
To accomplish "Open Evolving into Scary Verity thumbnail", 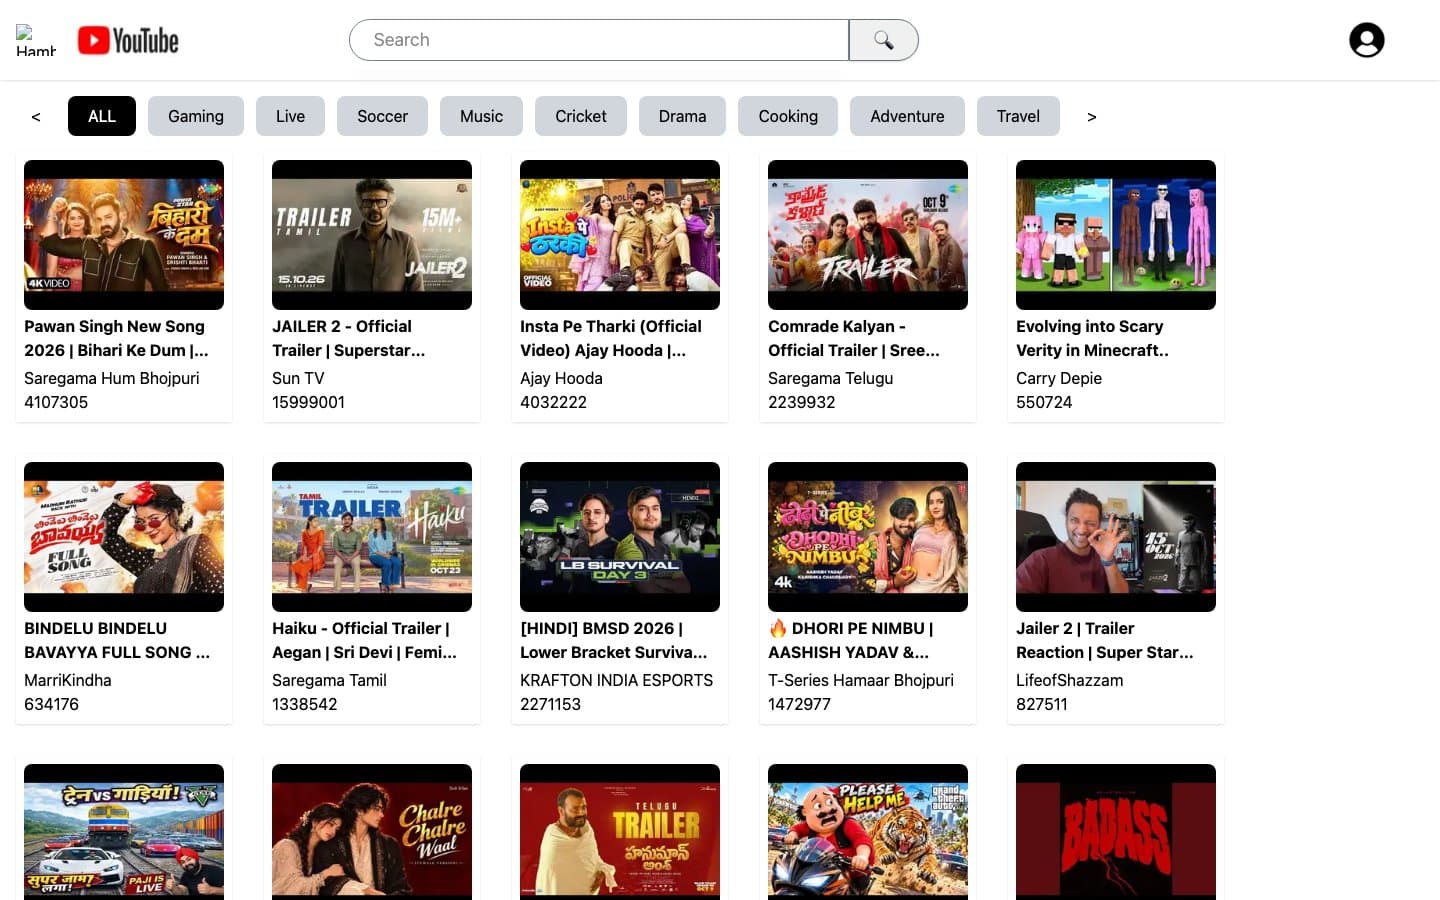I will (1116, 235).
